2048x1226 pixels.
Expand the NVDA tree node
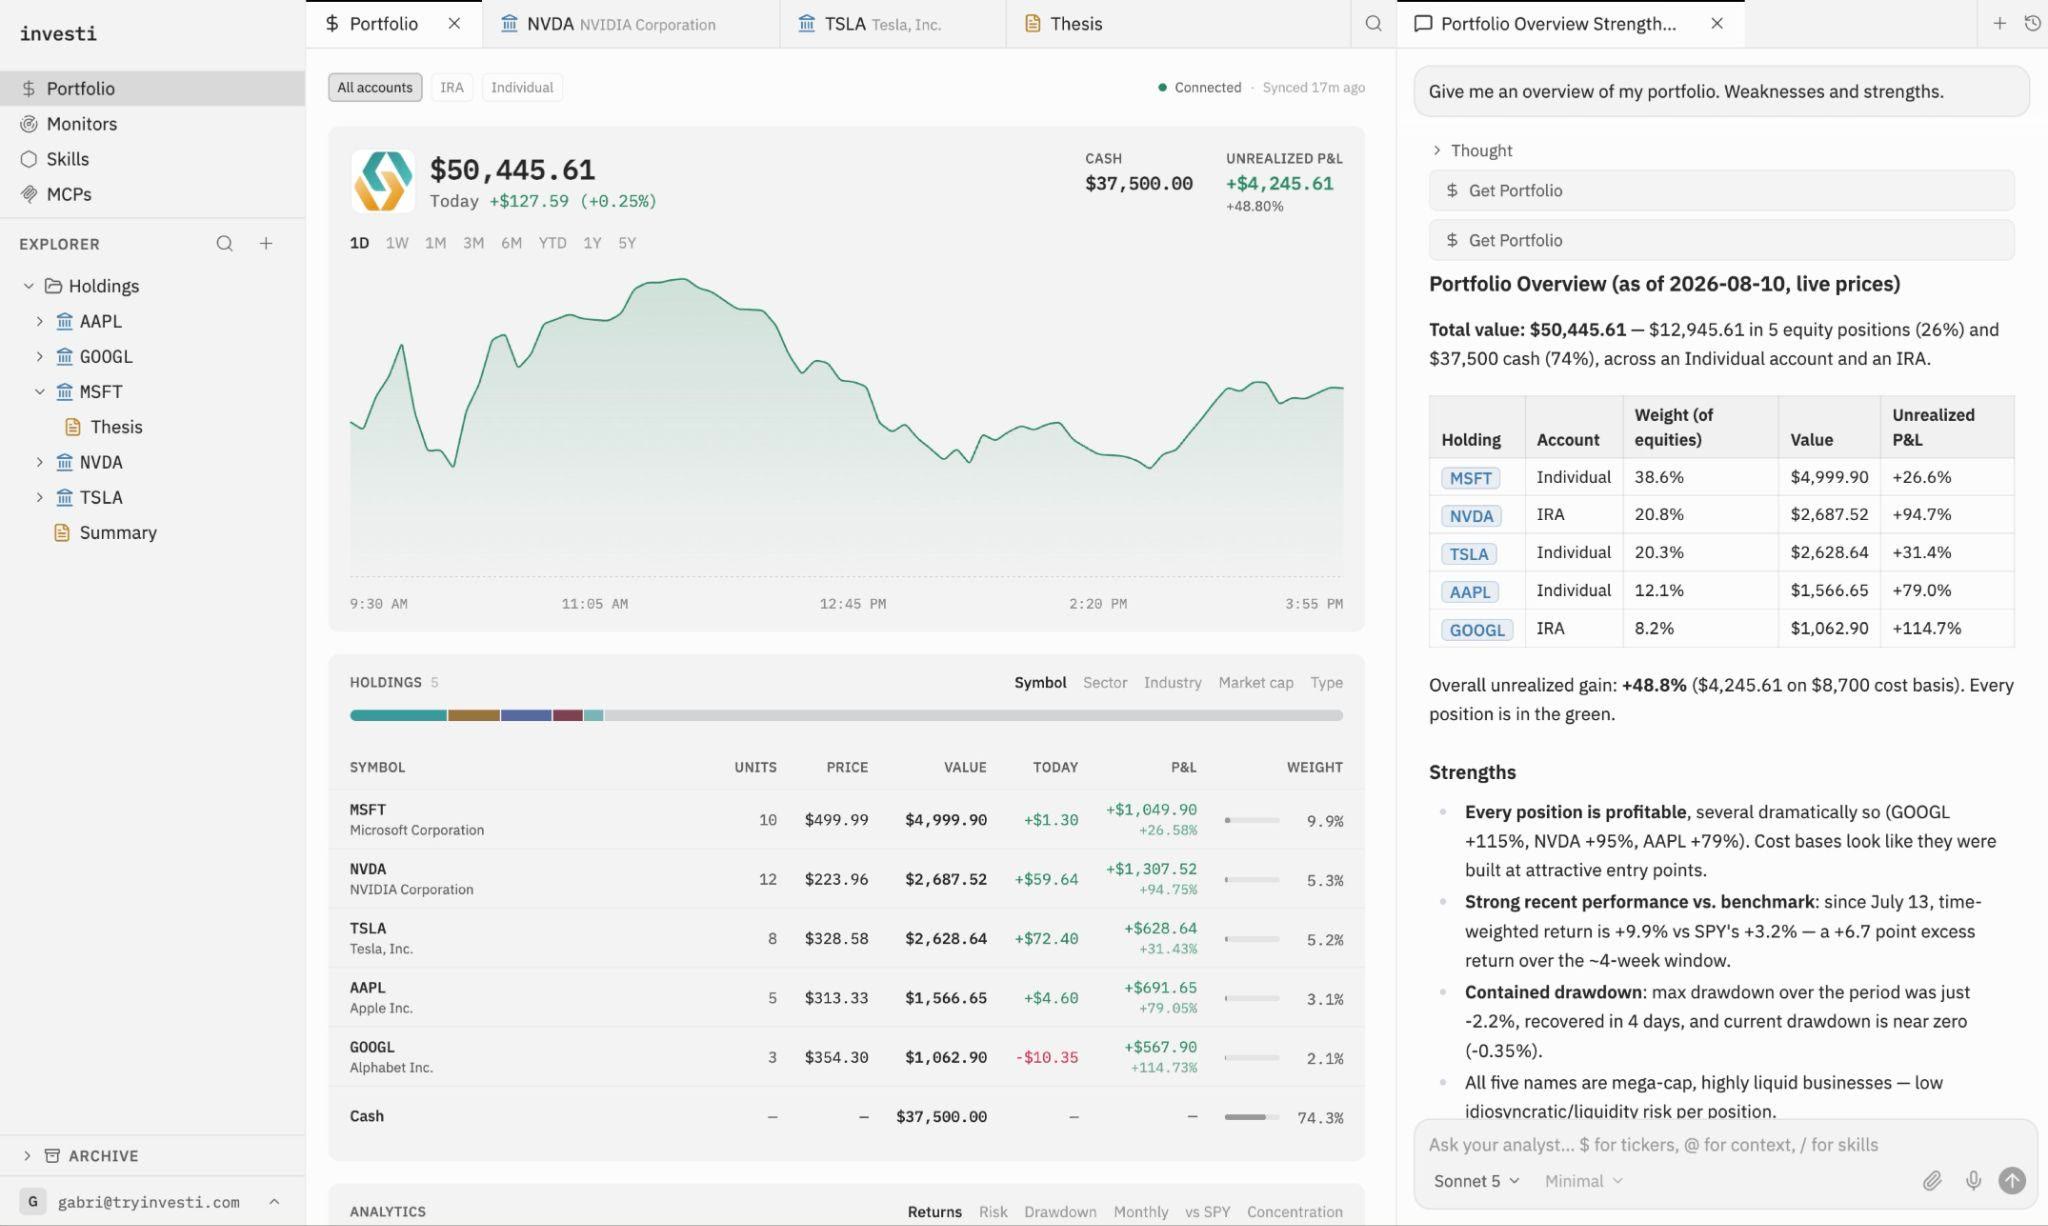(x=40, y=462)
